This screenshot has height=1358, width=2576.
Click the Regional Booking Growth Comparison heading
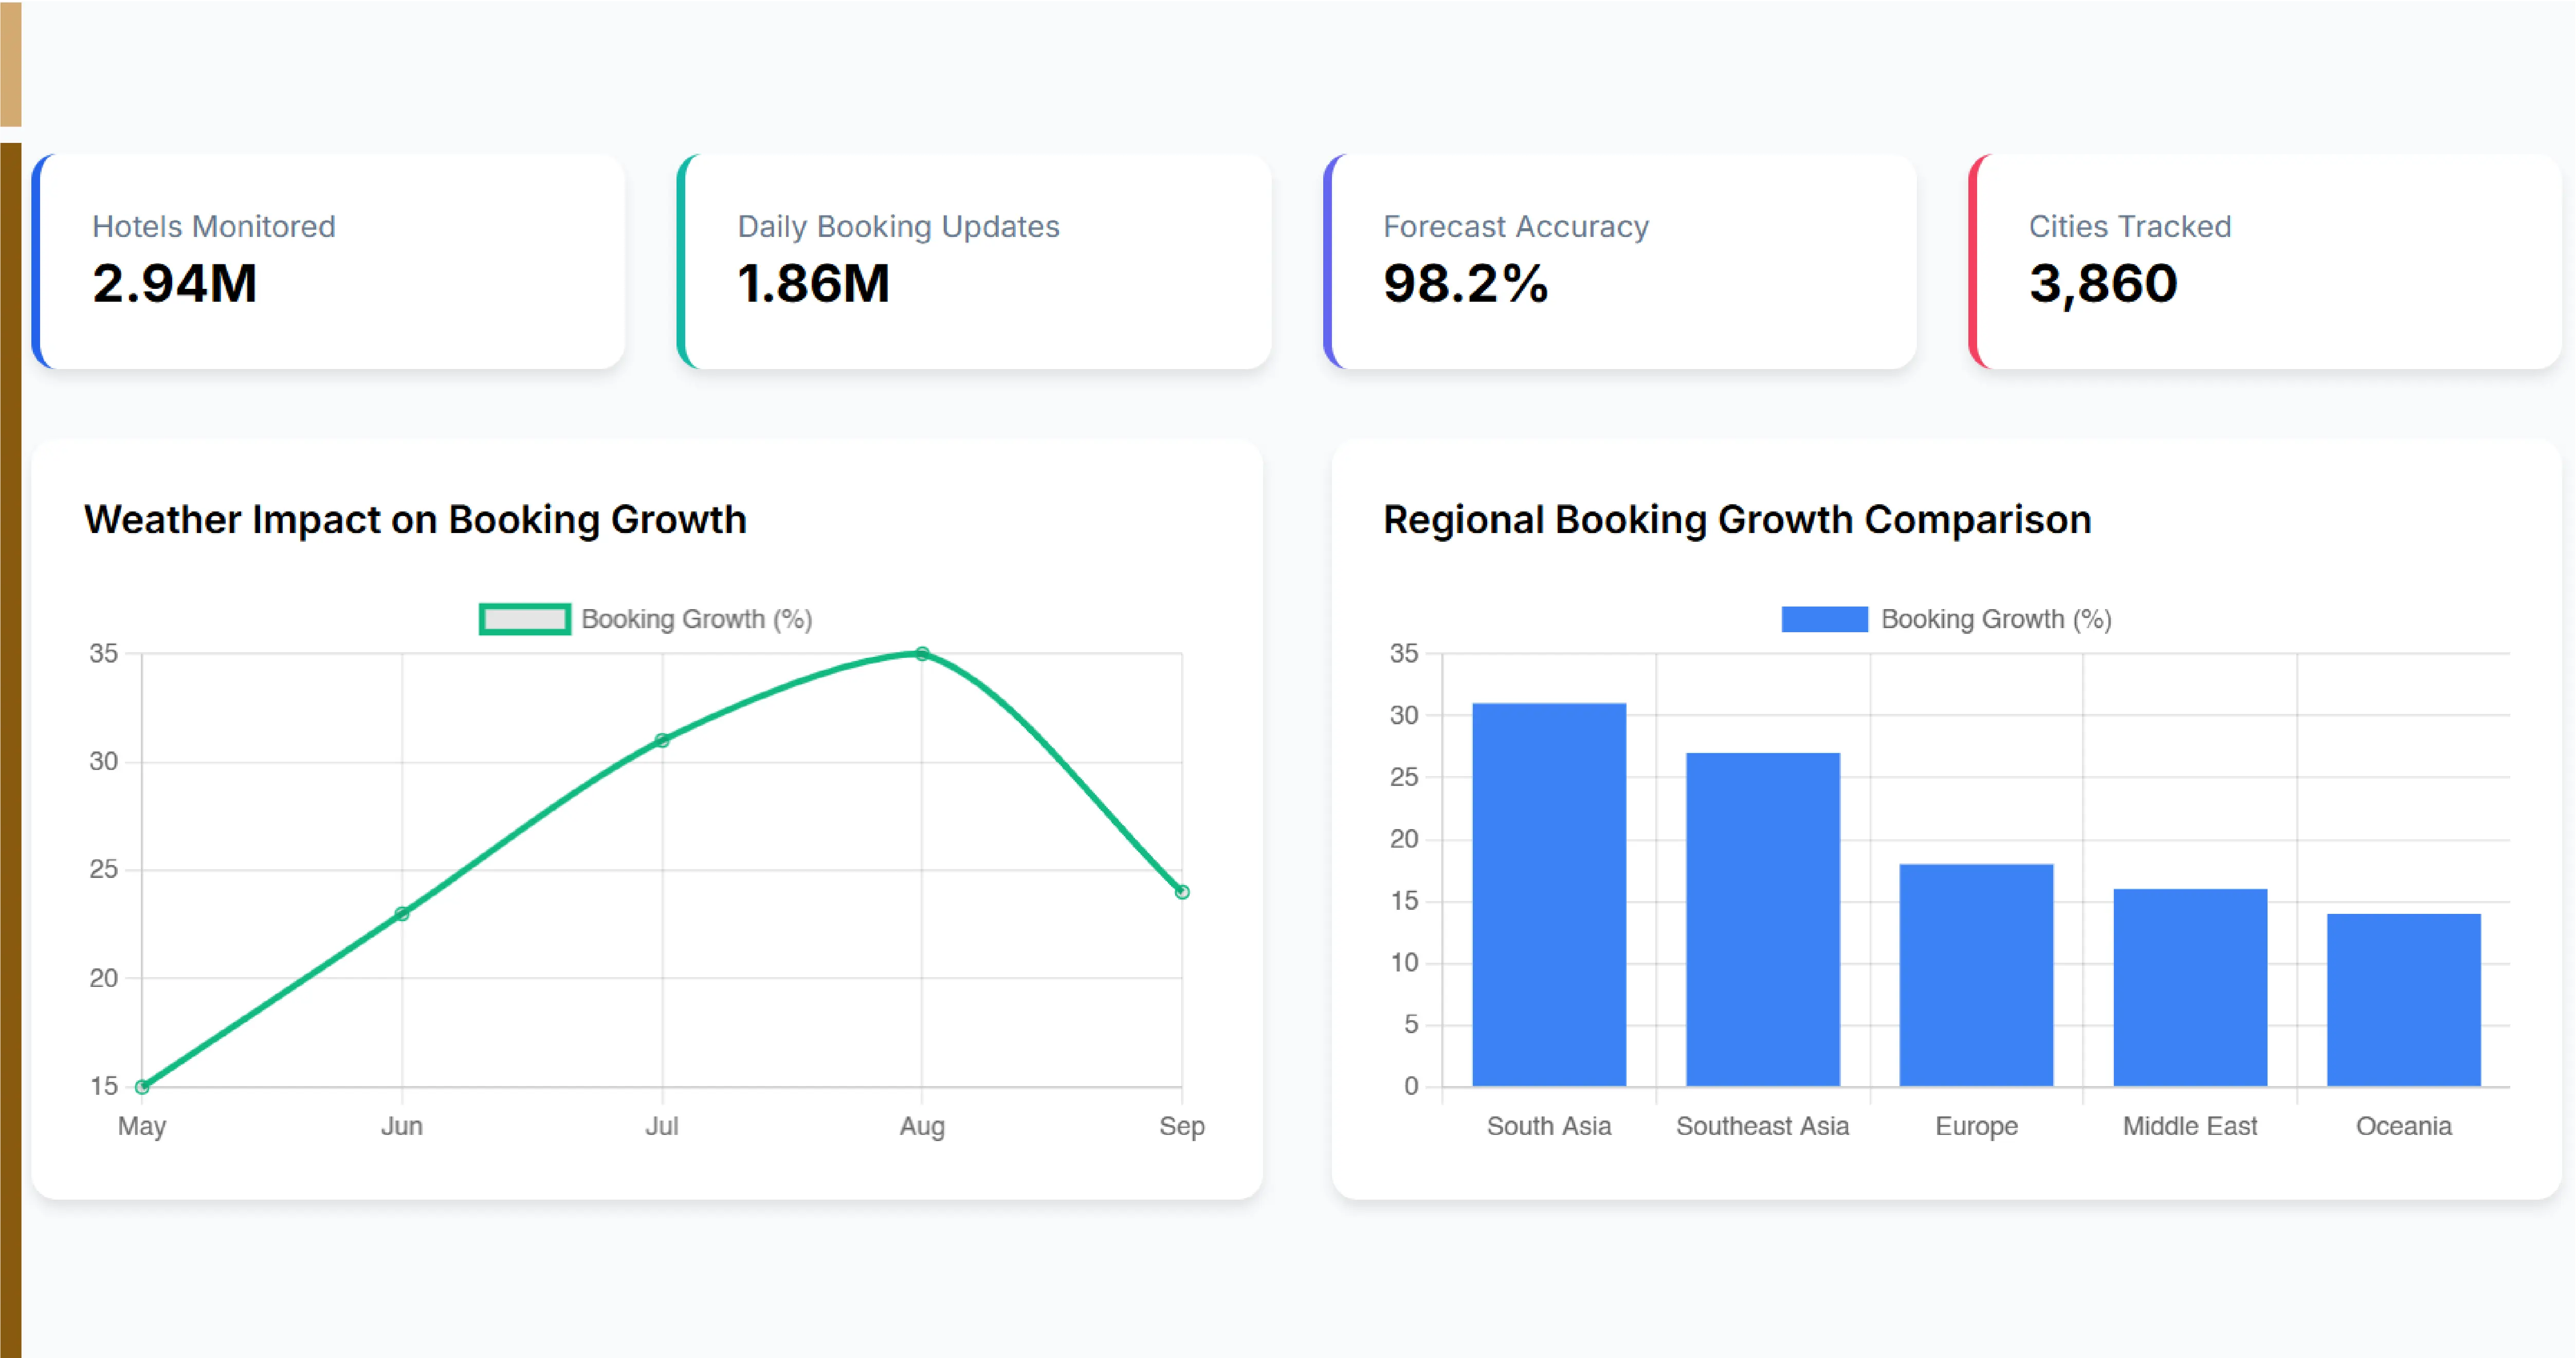(x=1737, y=520)
